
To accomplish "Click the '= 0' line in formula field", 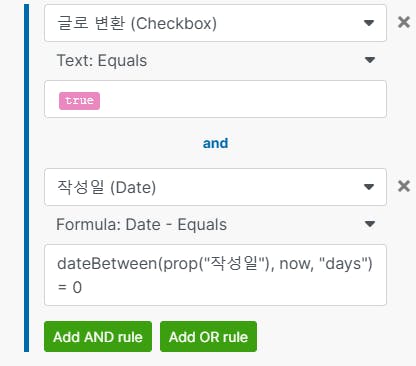I will tap(70, 287).
